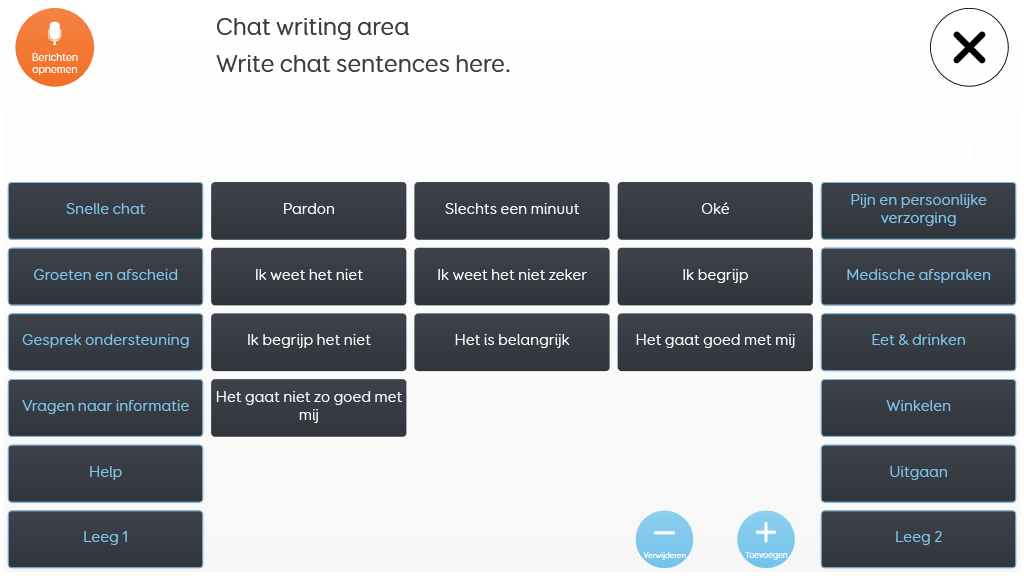
Task: Click the Verwijderen minus icon
Action: (x=664, y=539)
